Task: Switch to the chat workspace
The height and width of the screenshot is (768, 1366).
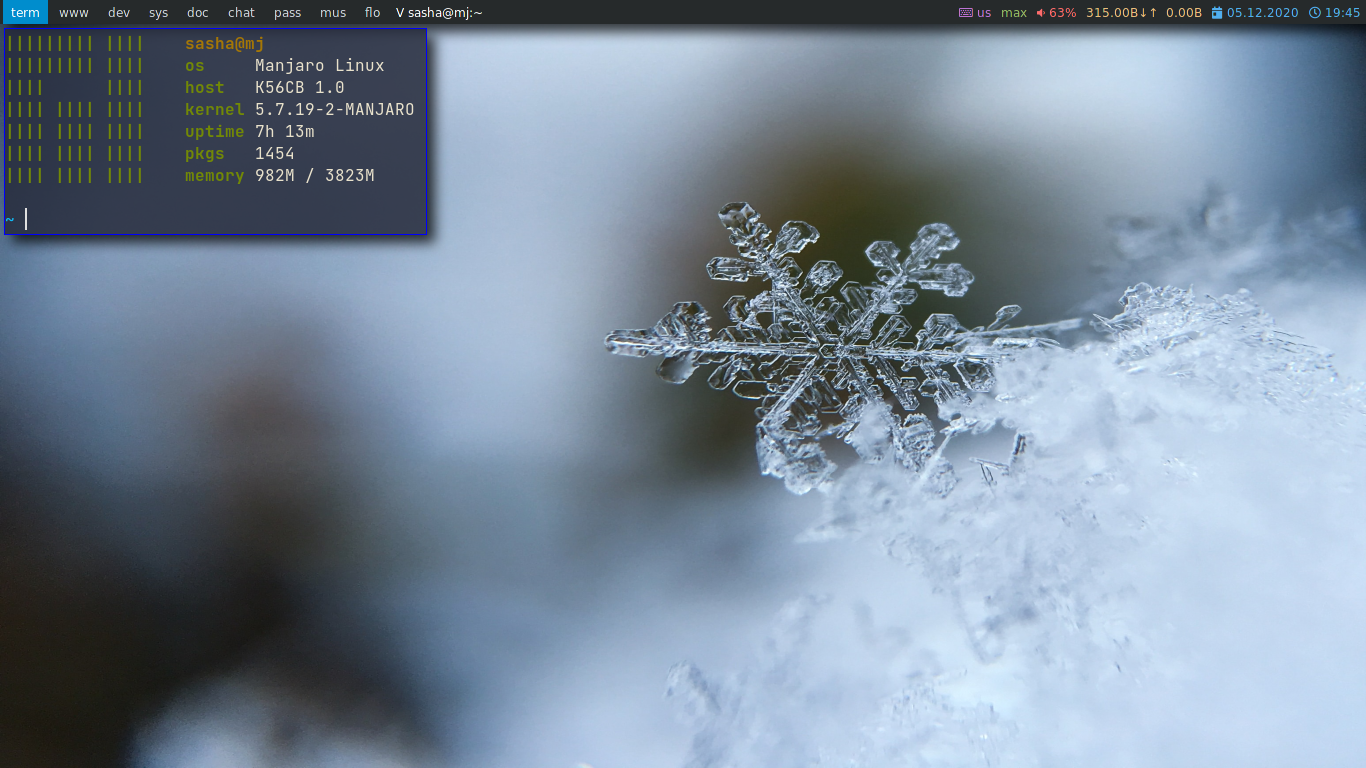Action: coord(241,12)
